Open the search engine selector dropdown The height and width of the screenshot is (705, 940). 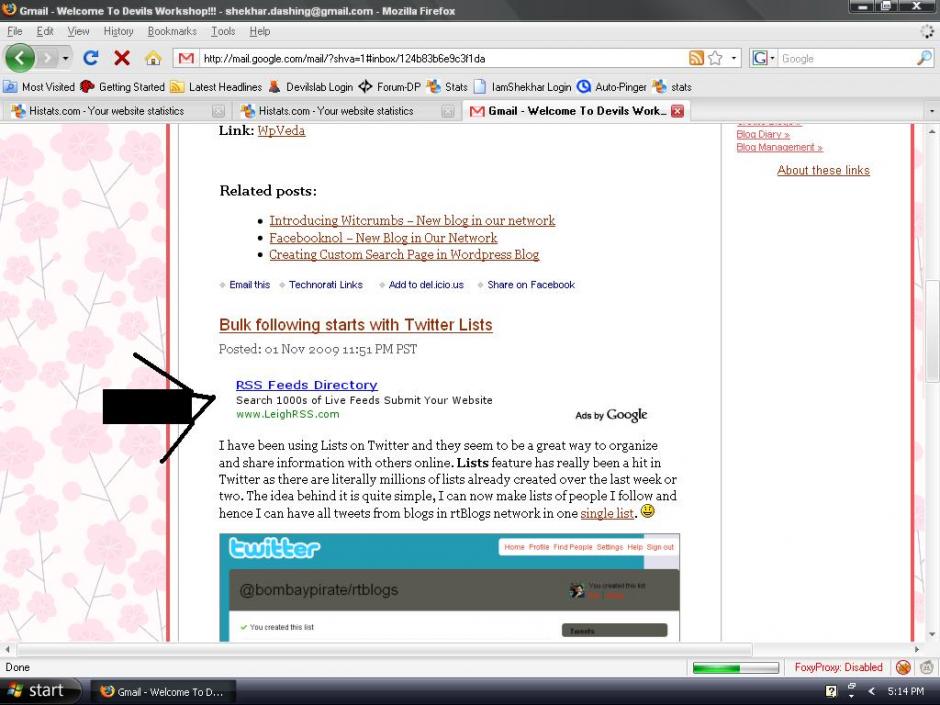(764, 58)
